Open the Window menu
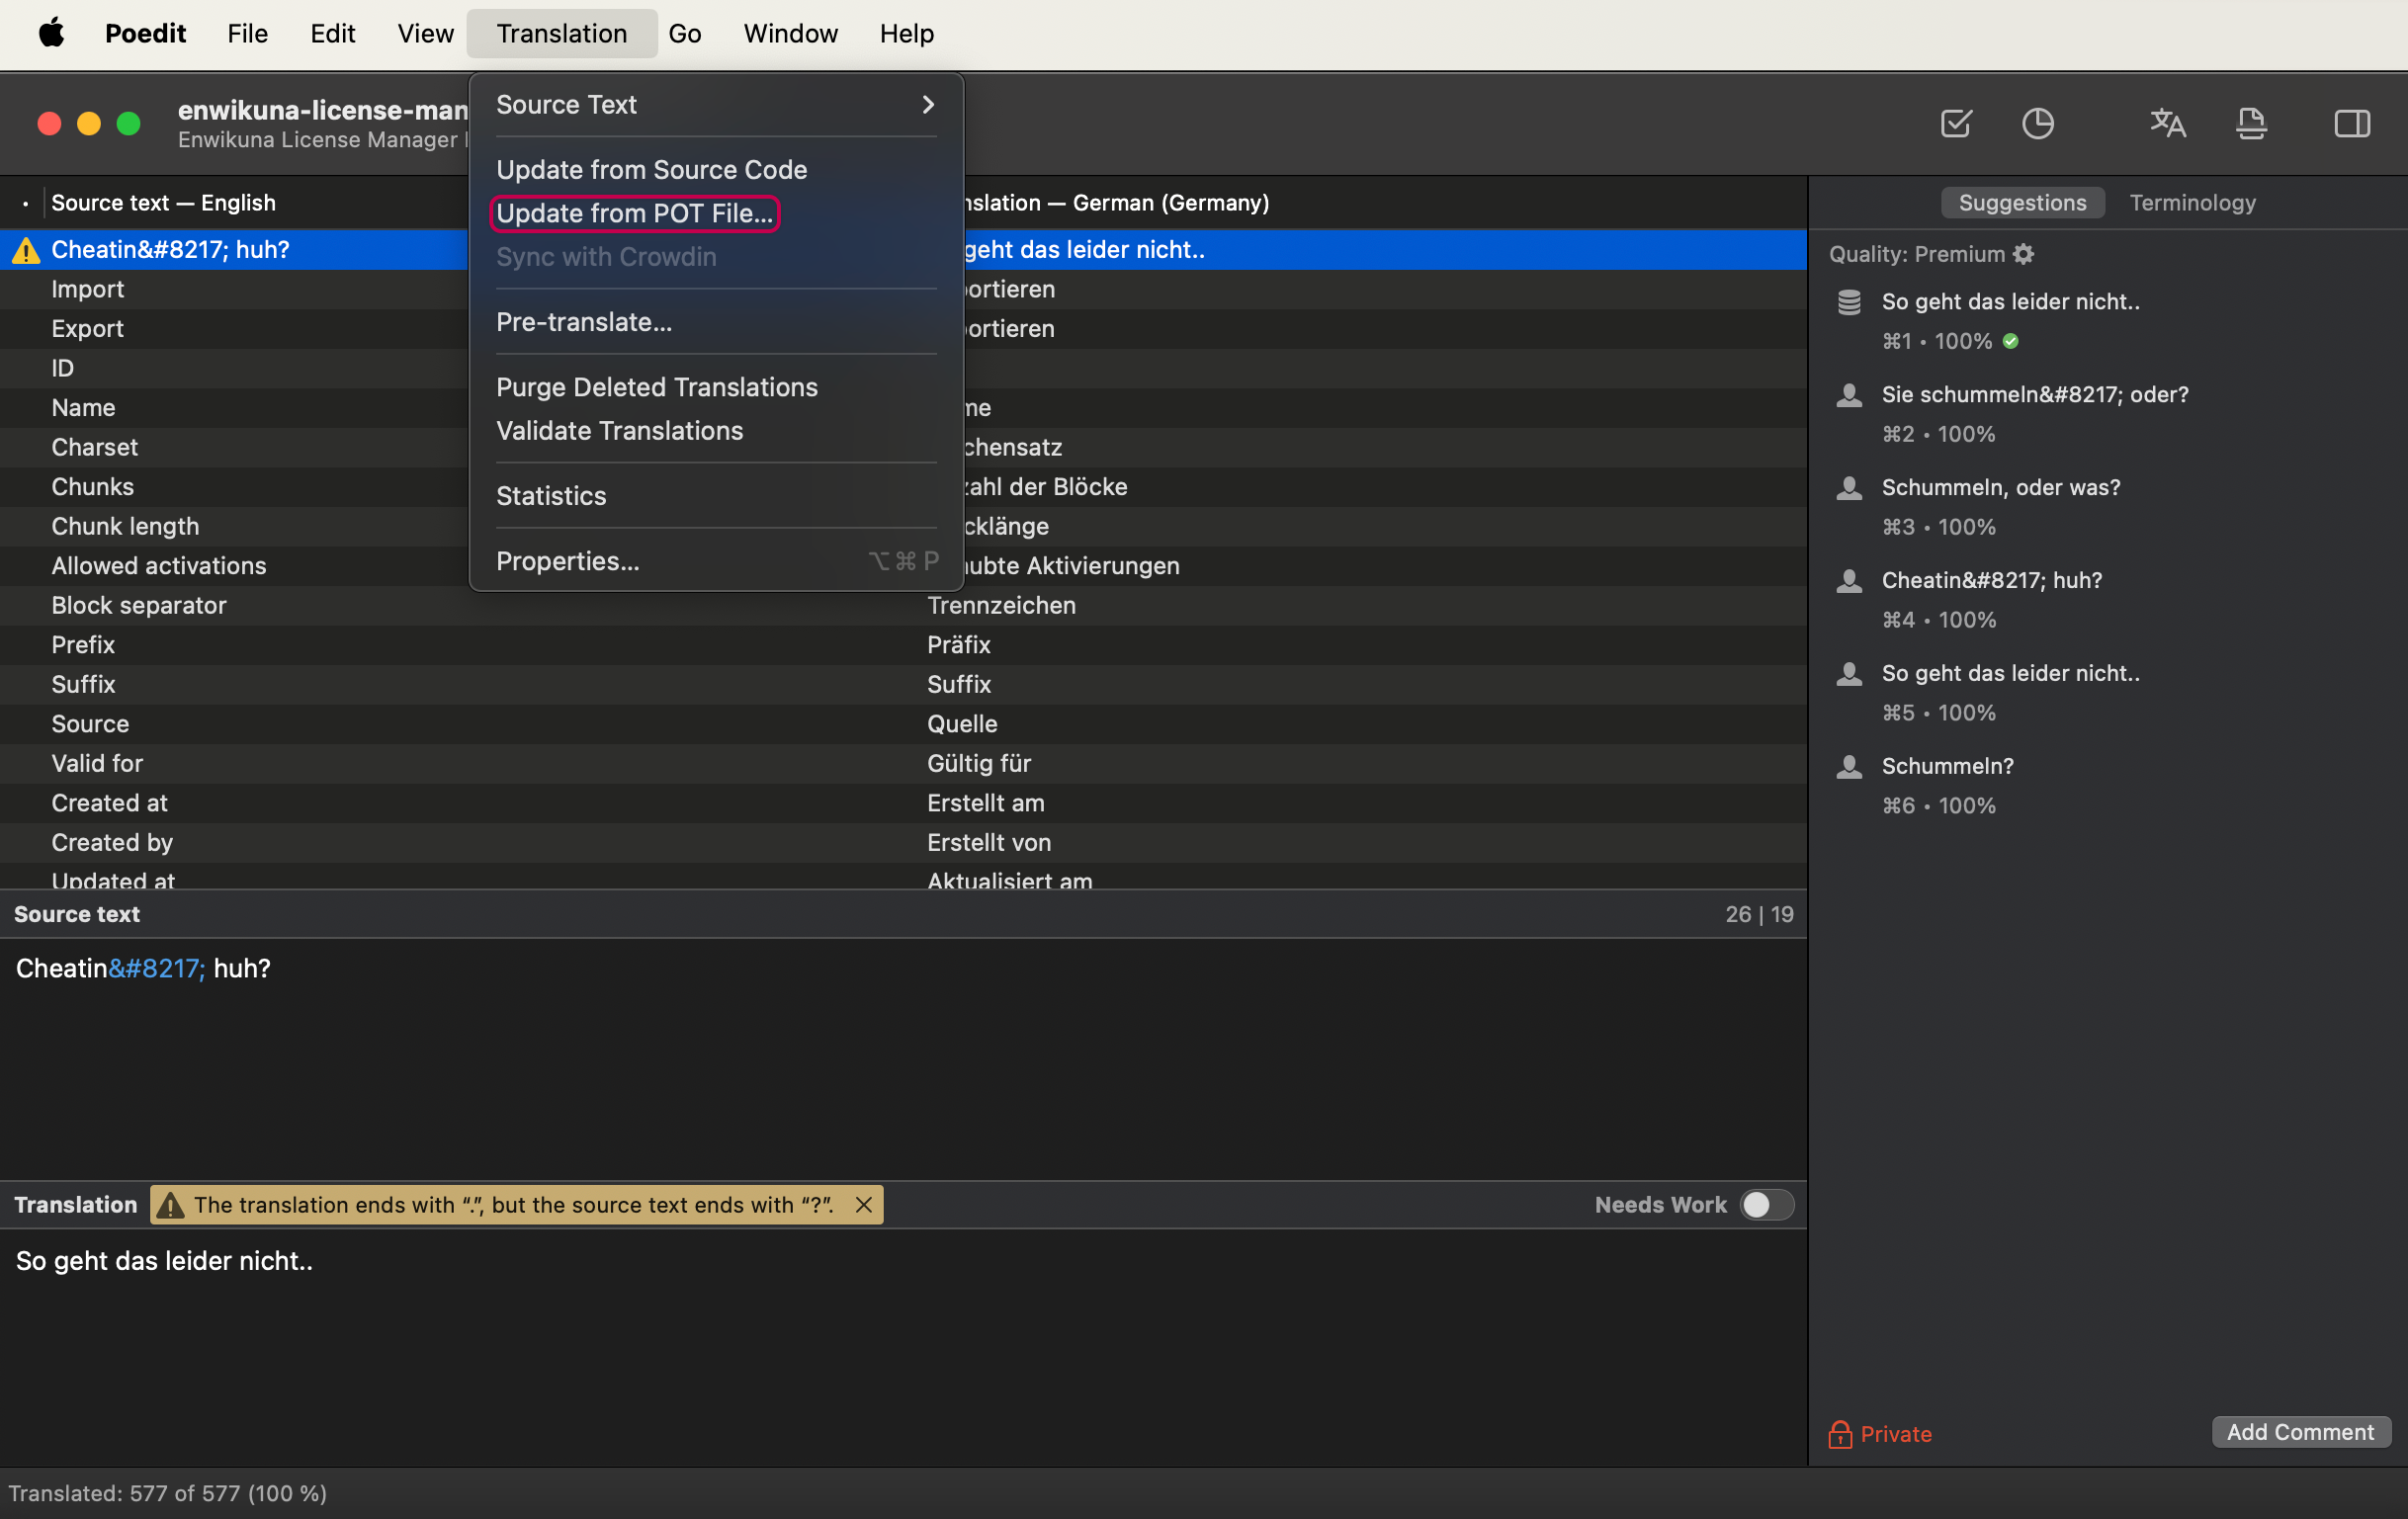Screen dimensions: 2408x1519 [x=790, y=33]
